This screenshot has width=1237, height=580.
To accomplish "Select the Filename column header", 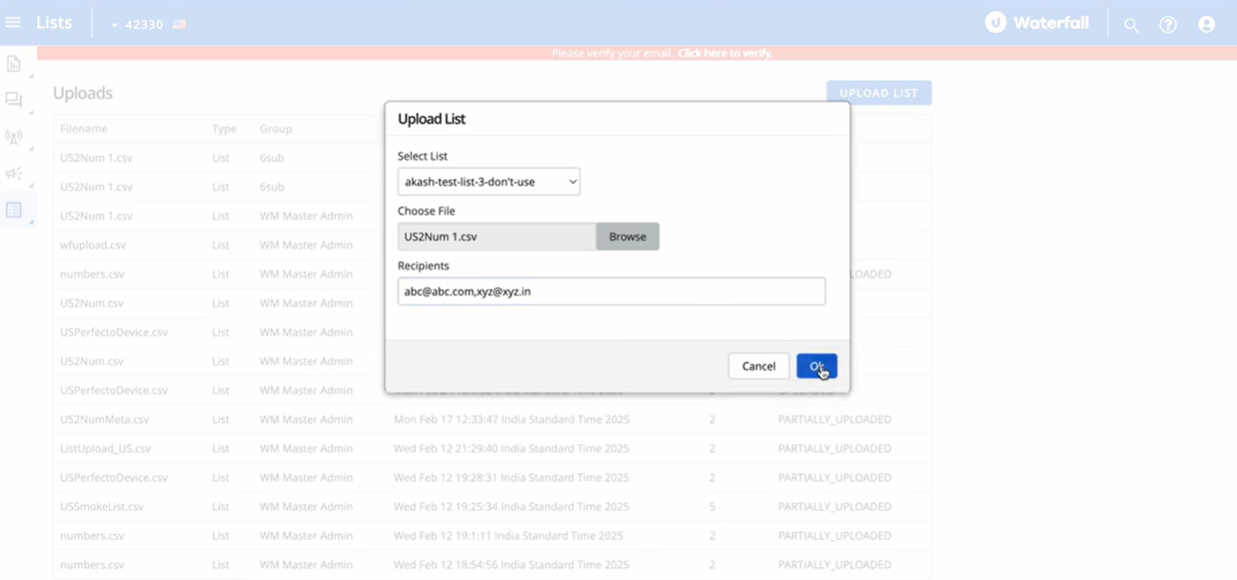I will [85, 128].
